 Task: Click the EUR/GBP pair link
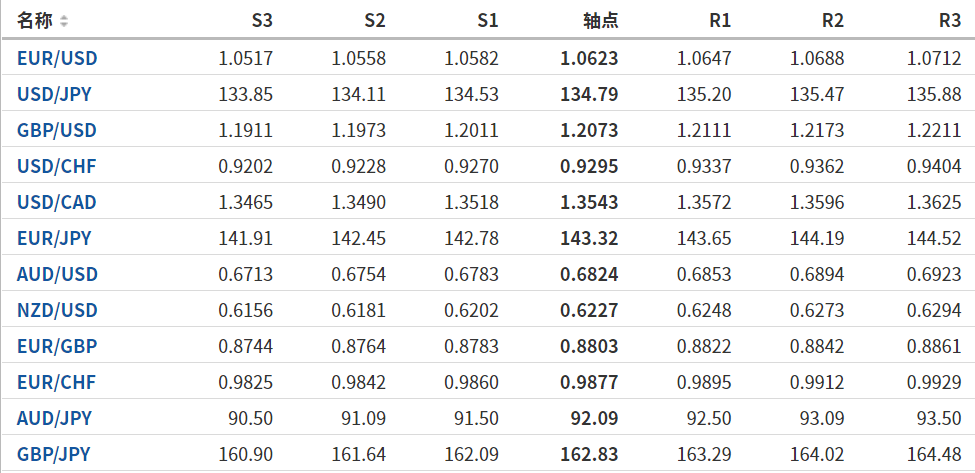[57, 346]
